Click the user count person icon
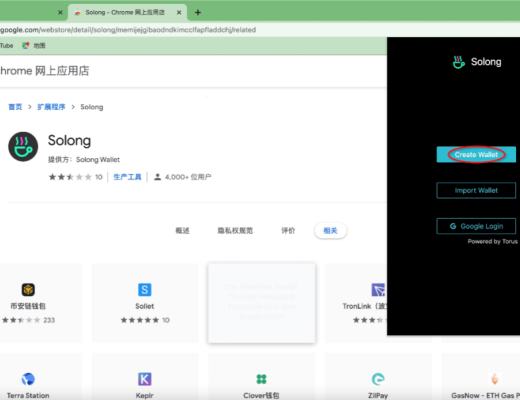Viewport: 520px width, 400px height. click(157, 177)
